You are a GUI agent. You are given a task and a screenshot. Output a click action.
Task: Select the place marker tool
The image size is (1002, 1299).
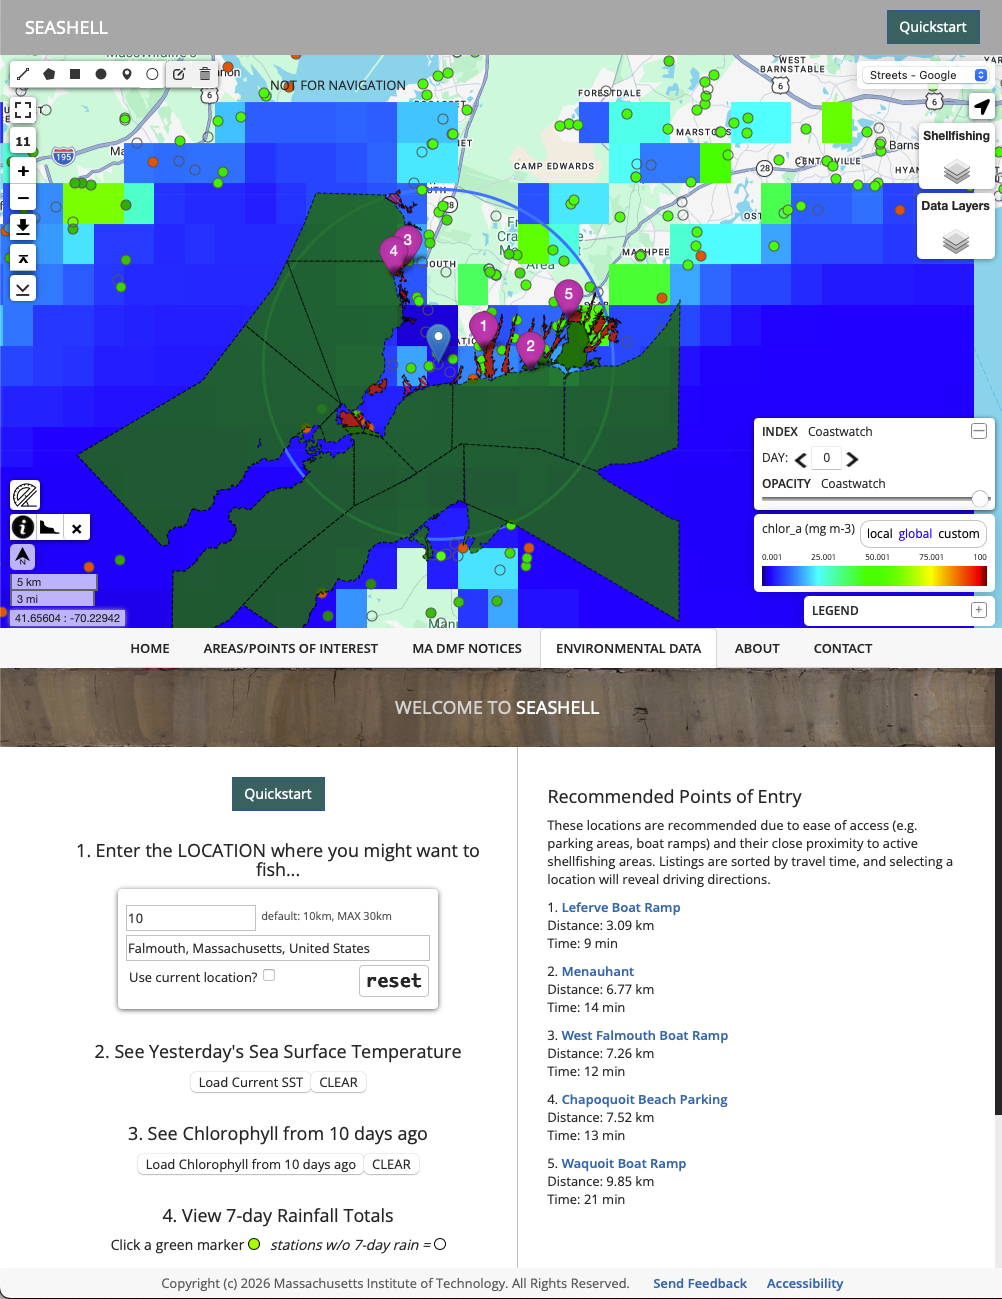pyautogui.click(x=127, y=74)
